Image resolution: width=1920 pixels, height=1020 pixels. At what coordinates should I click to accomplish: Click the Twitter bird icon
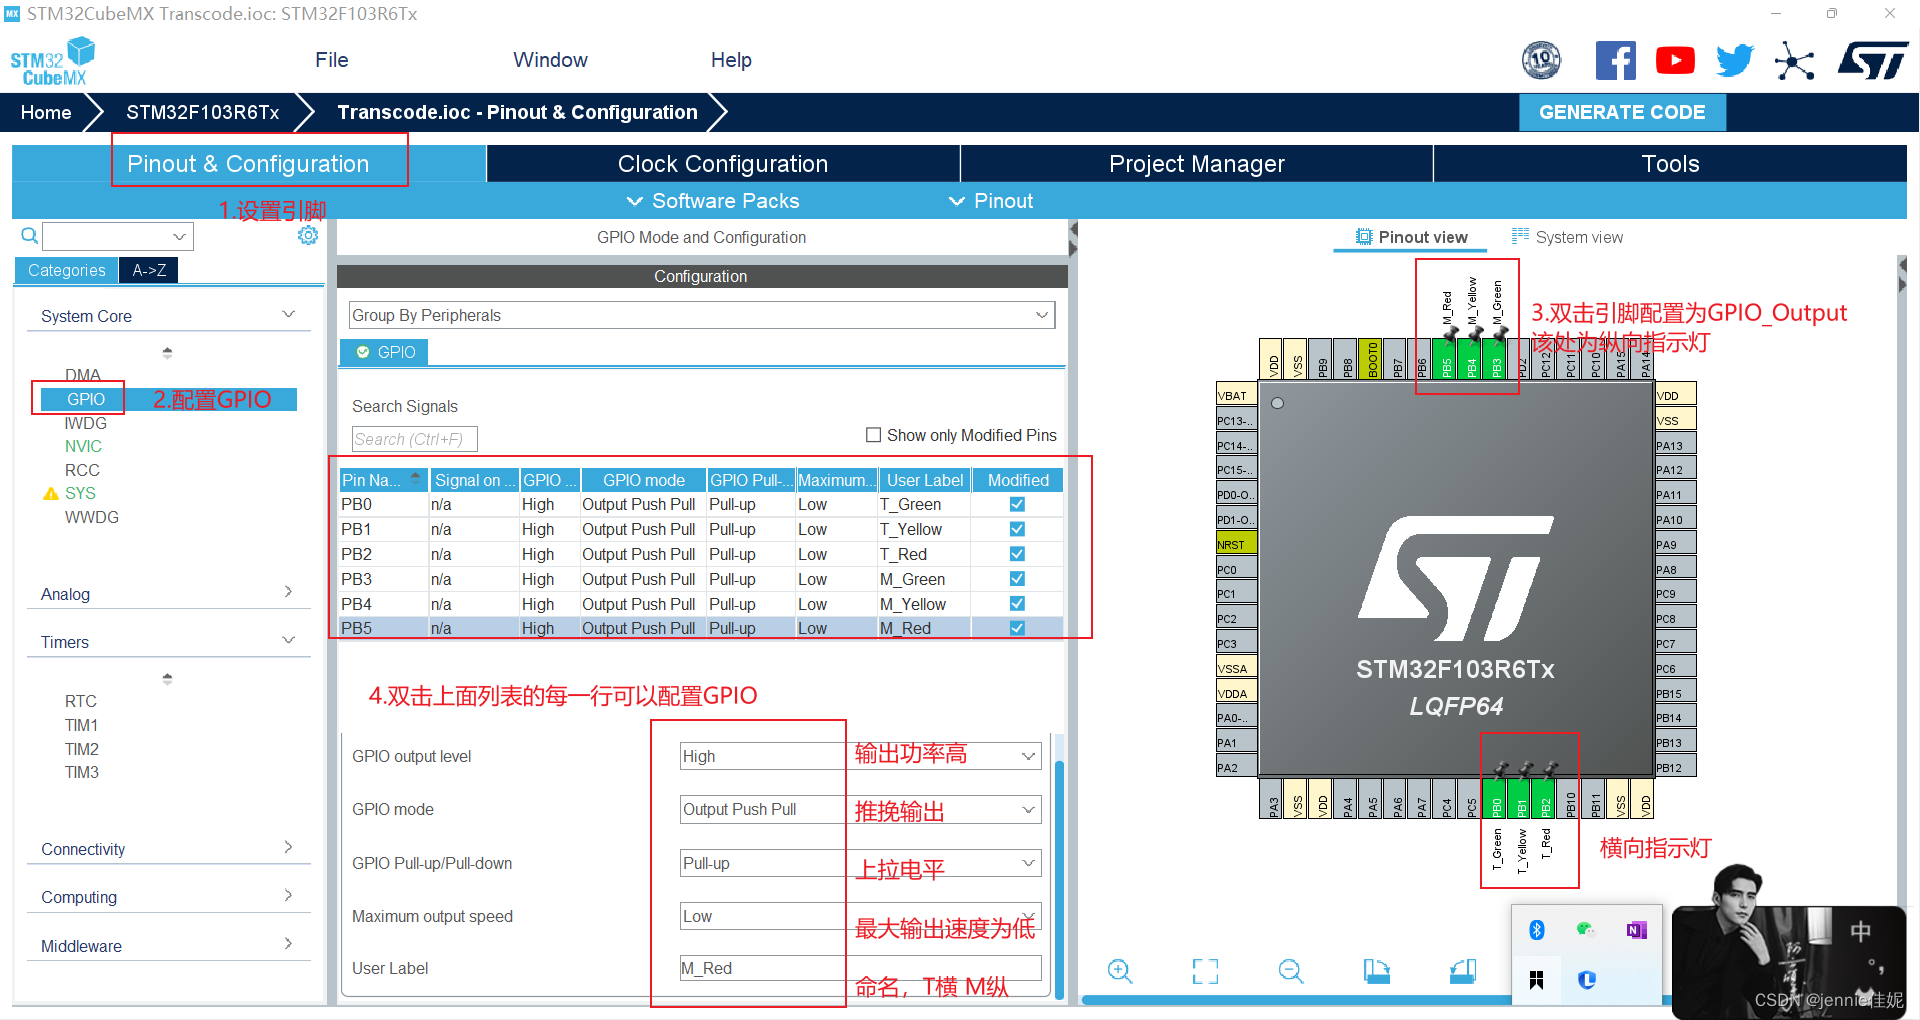(1735, 61)
